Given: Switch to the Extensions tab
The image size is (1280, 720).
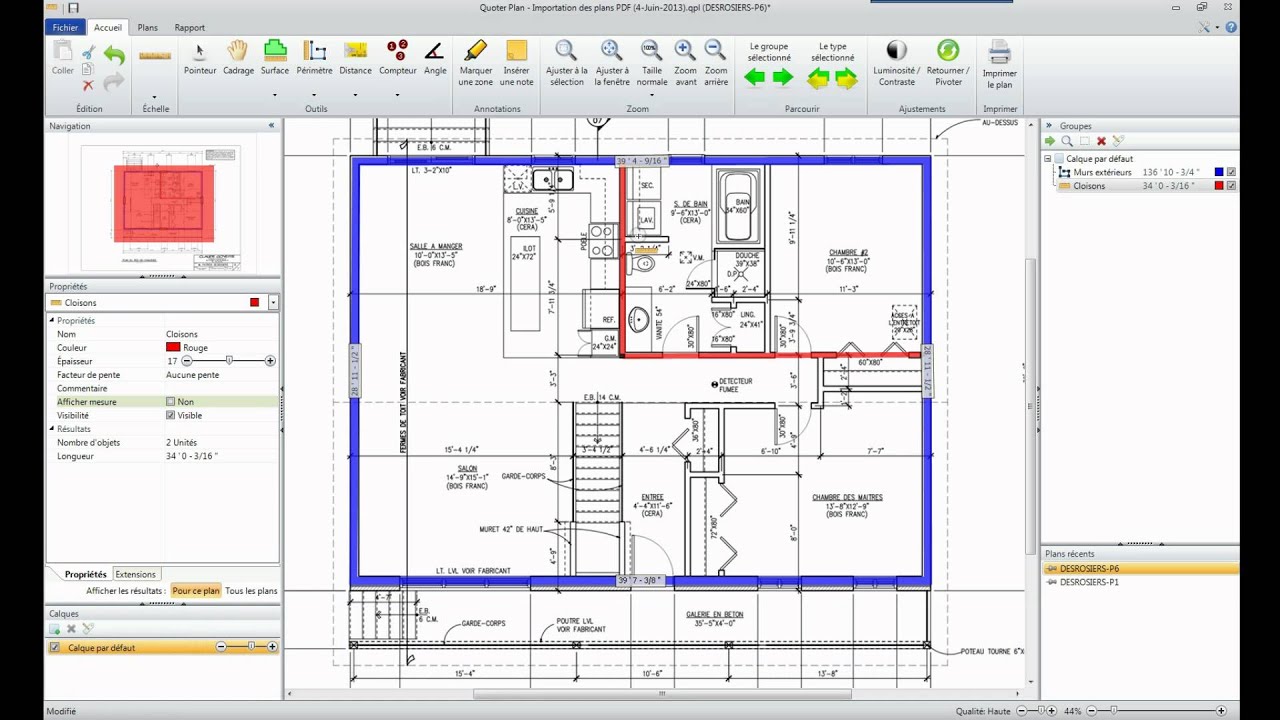Looking at the screenshot, I should 135,575.
